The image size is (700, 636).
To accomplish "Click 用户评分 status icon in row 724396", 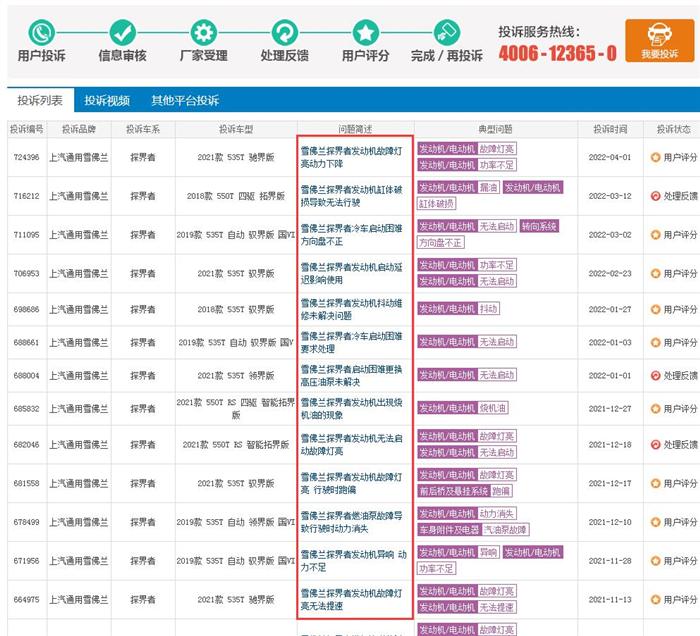I will click(655, 157).
